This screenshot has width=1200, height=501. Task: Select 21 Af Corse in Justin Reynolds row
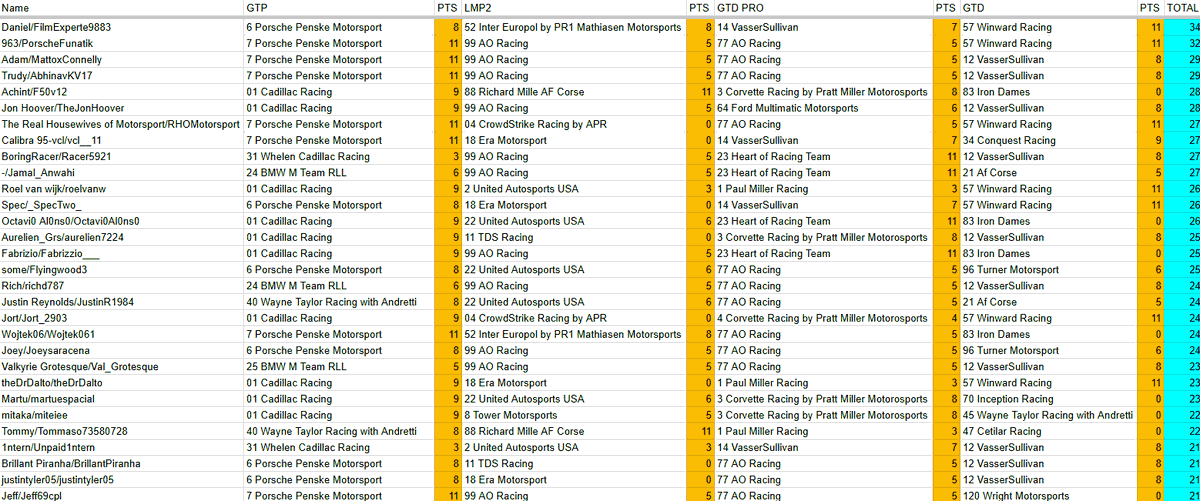1048,302
